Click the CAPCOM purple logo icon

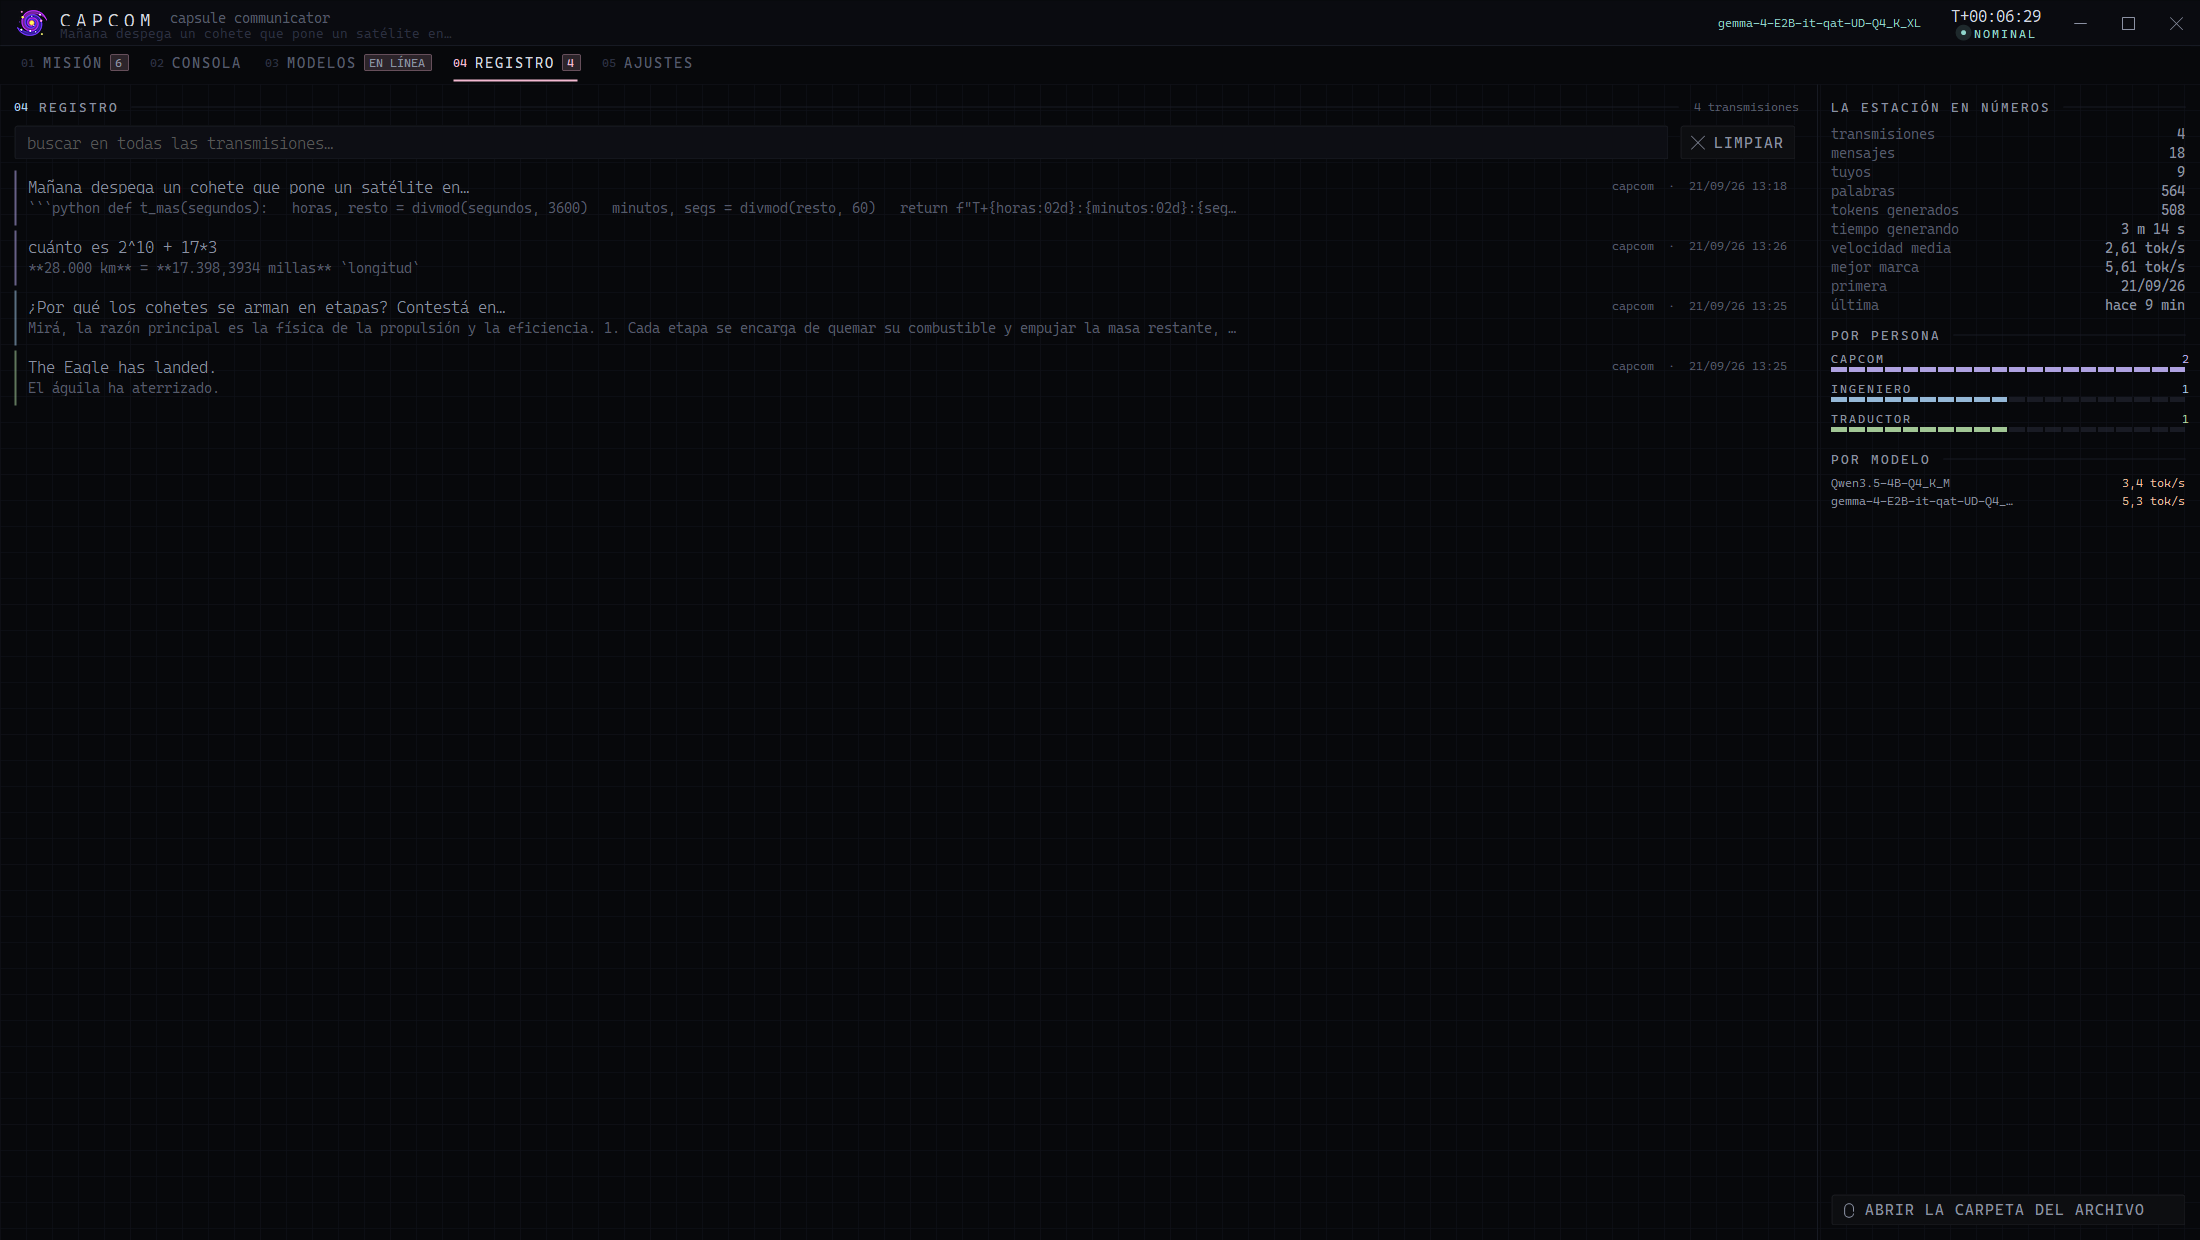pyautogui.click(x=32, y=22)
